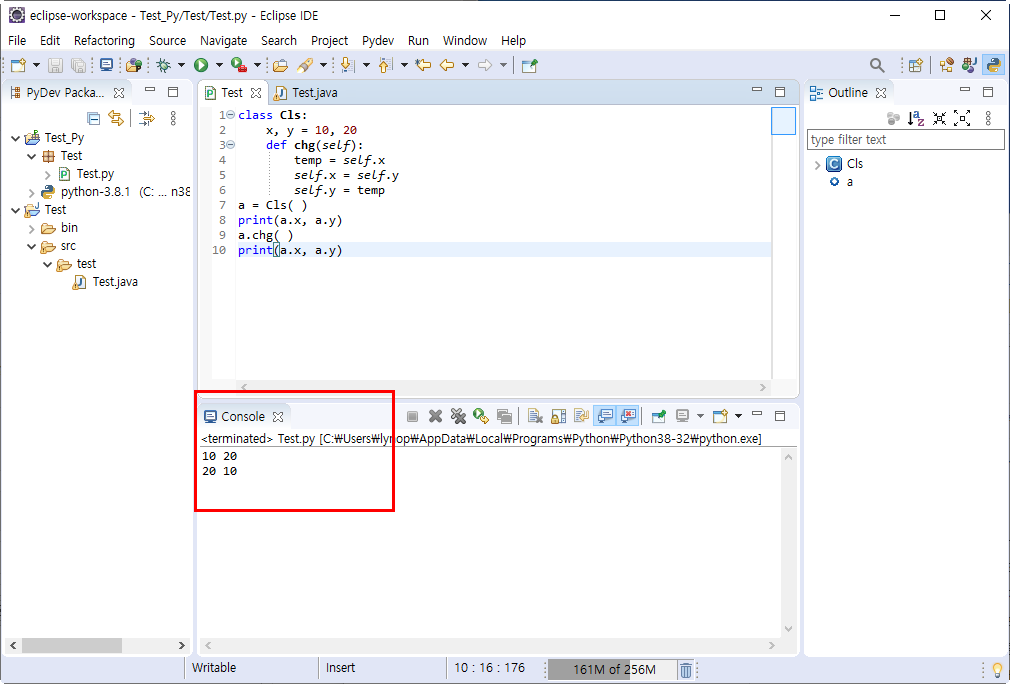Switch to the Test.java editor tab
1010x684 pixels.
tap(307, 93)
